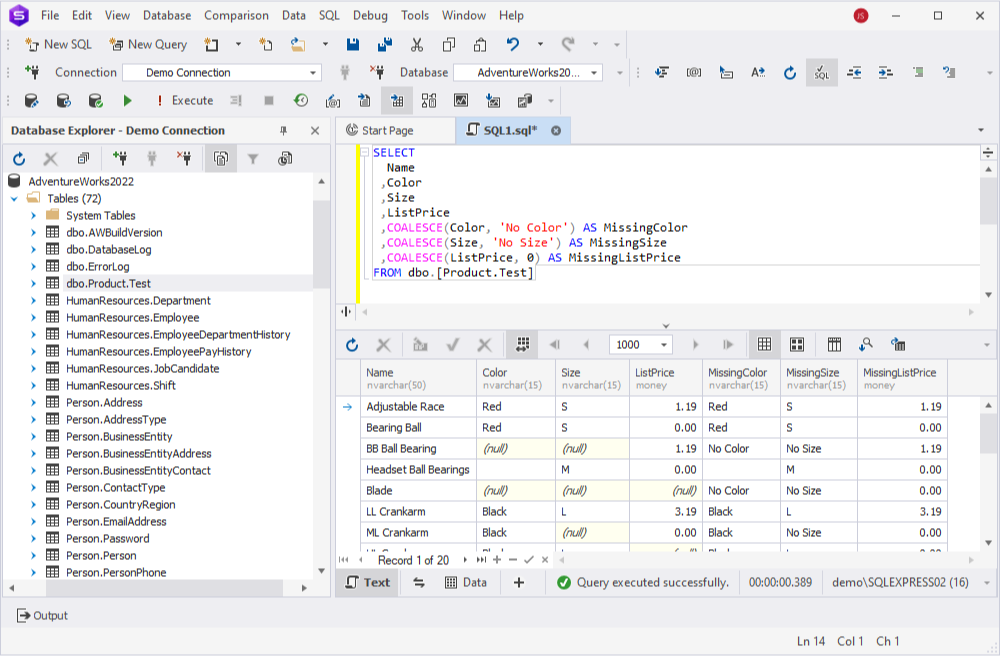
Task: Refresh the results grid data
Action: pos(352,345)
